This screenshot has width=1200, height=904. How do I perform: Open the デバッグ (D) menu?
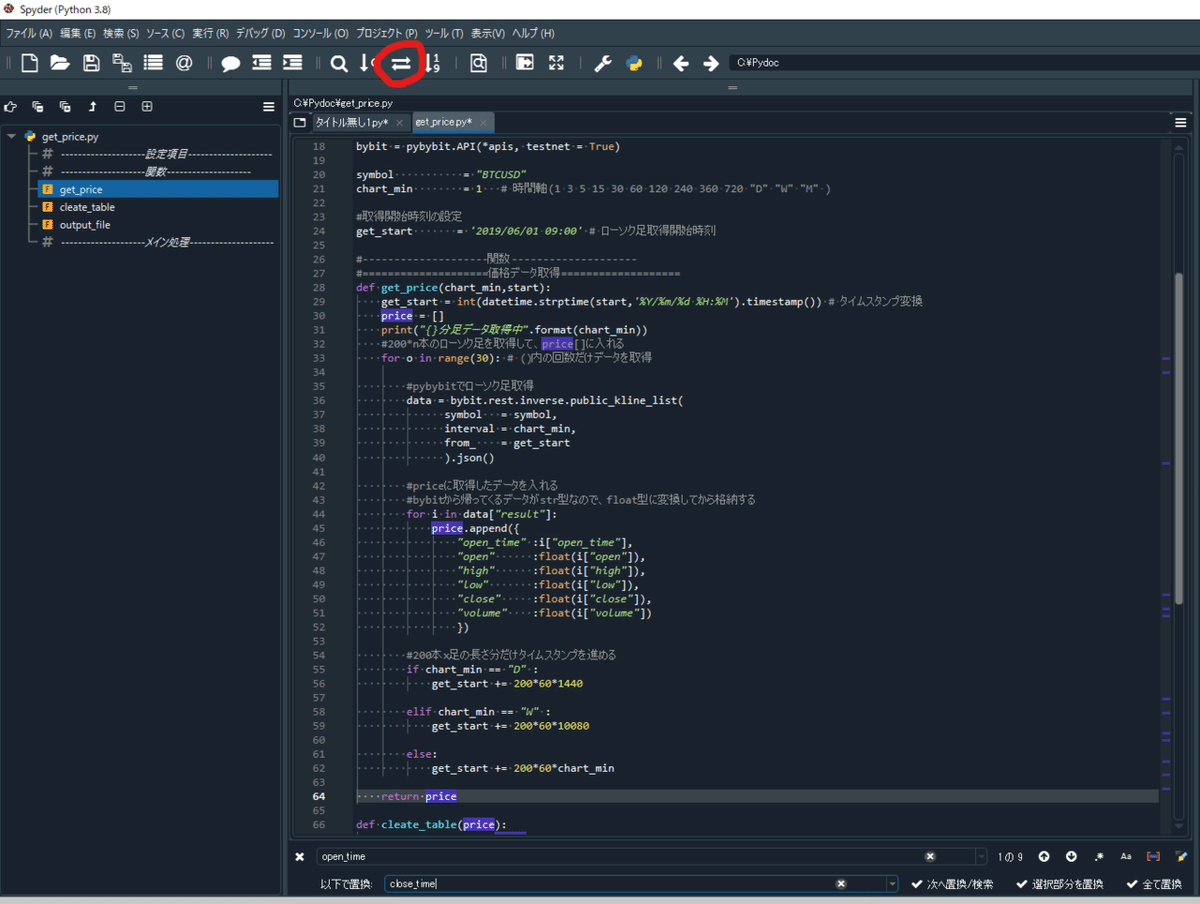pyautogui.click(x=260, y=33)
